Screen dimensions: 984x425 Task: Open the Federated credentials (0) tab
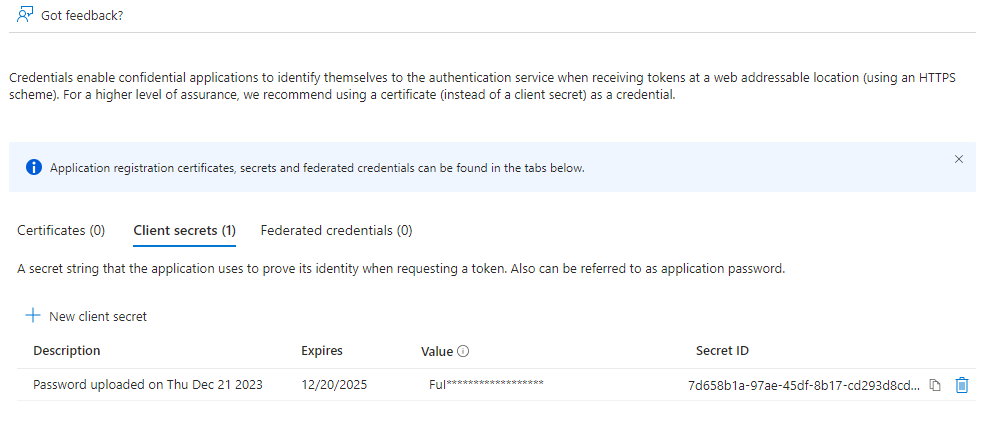[336, 230]
